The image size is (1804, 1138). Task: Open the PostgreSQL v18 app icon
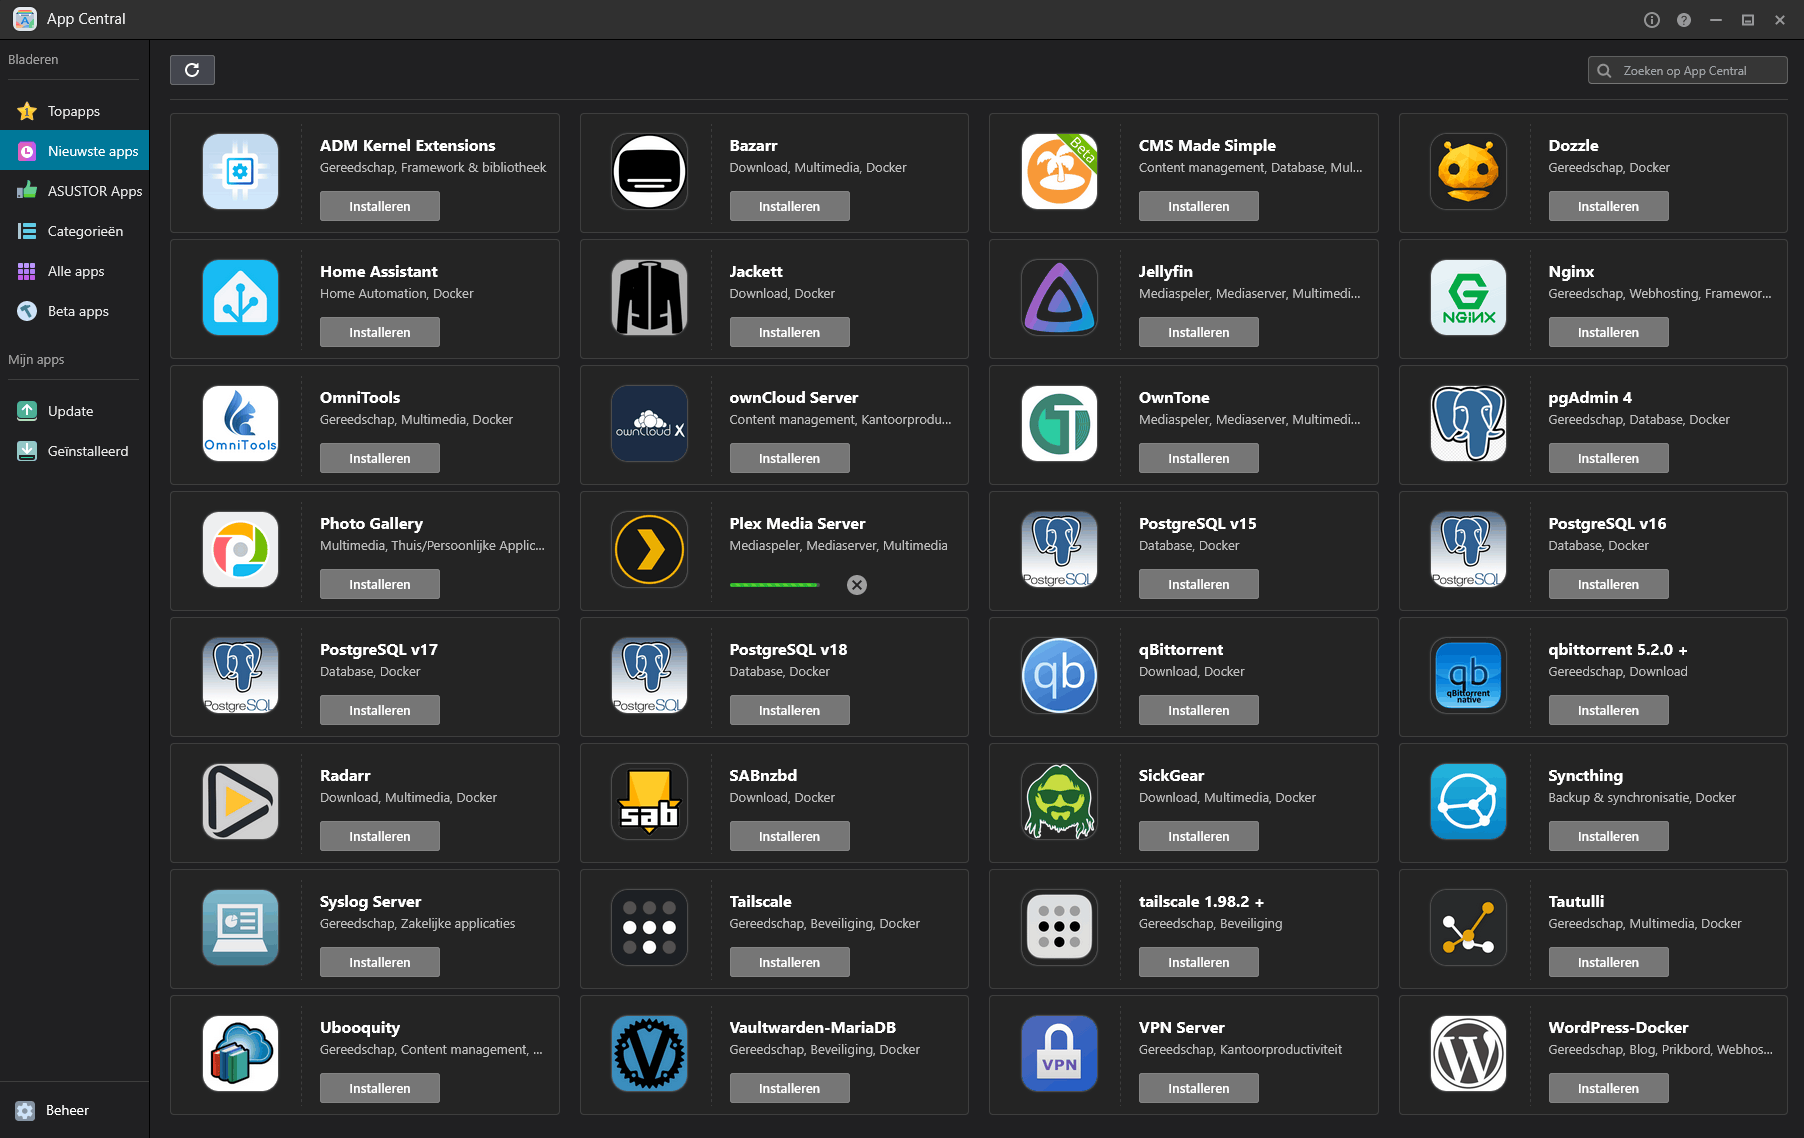click(x=649, y=676)
